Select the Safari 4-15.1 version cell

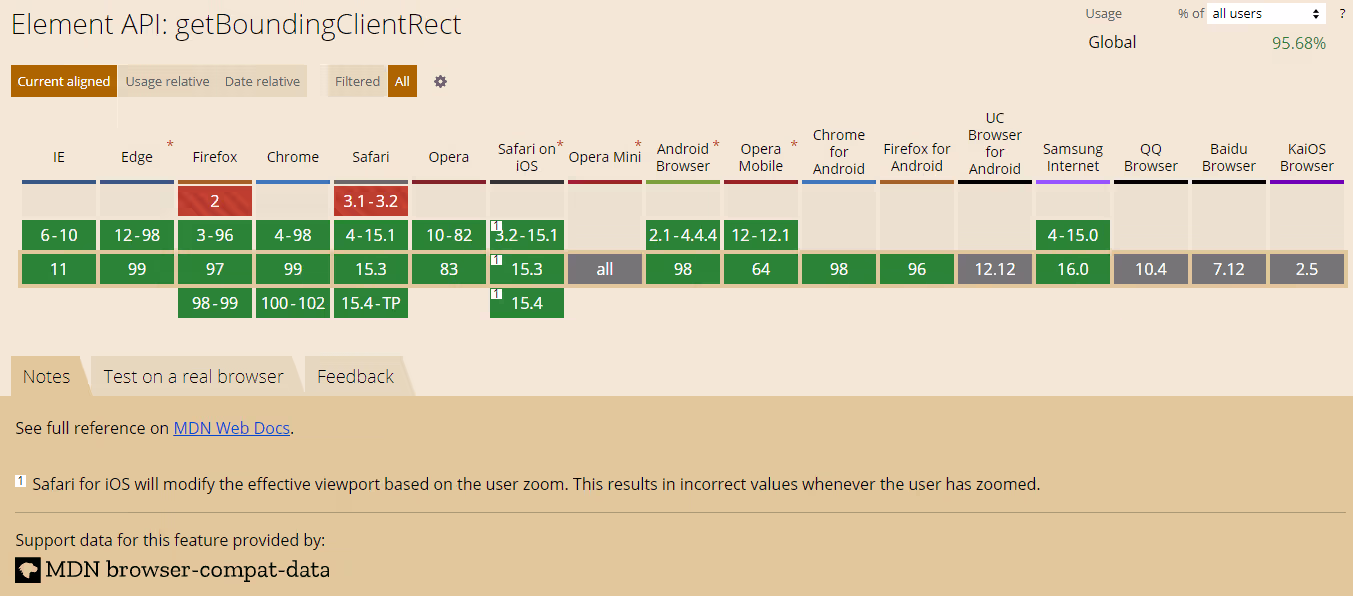pyautogui.click(x=371, y=236)
